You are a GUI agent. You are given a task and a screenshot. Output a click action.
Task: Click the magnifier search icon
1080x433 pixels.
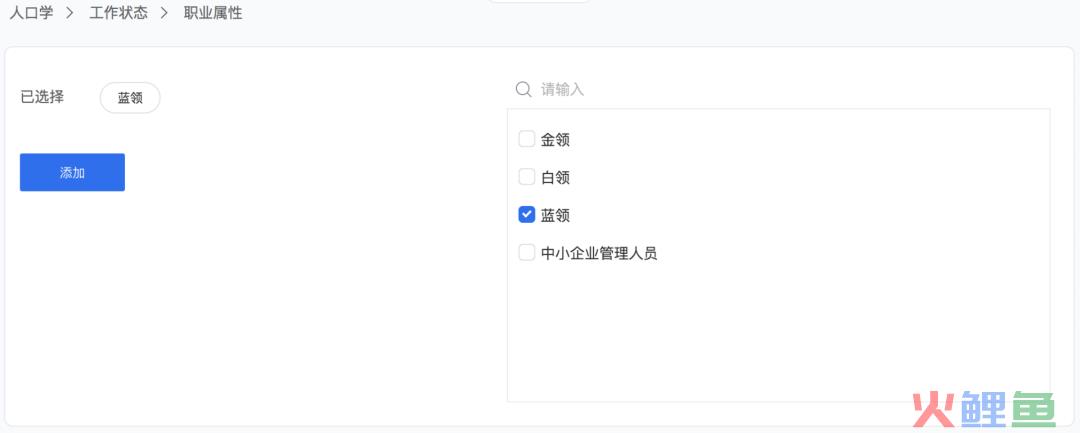(523, 89)
